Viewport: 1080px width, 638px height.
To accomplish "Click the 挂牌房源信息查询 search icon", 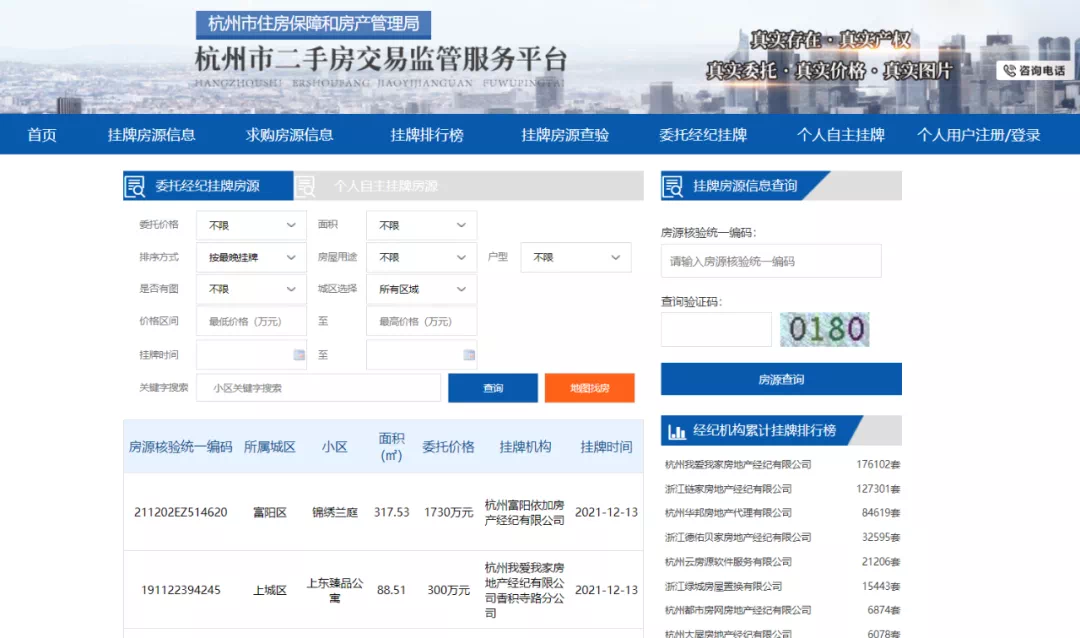I will point(674,186).
